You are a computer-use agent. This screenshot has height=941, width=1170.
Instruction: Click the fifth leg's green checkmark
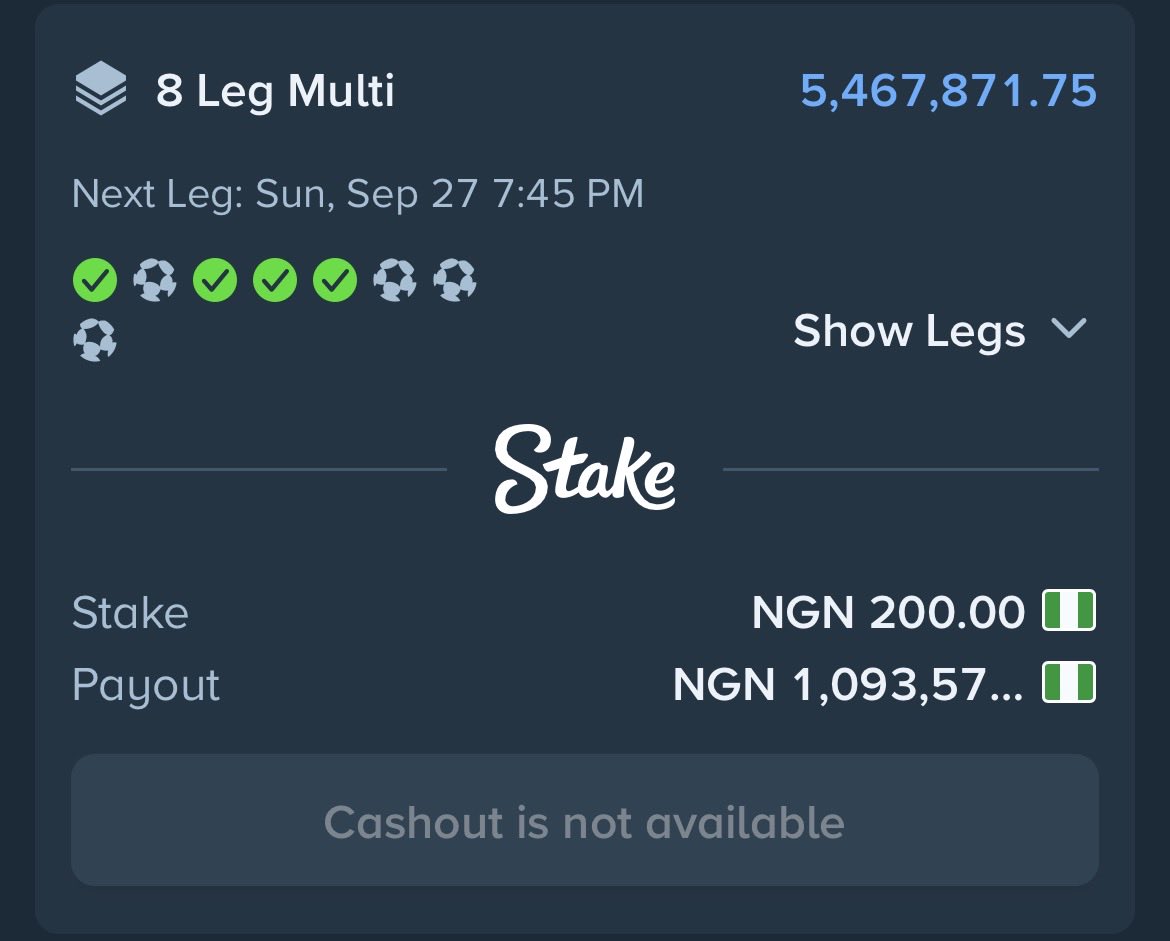335,280
